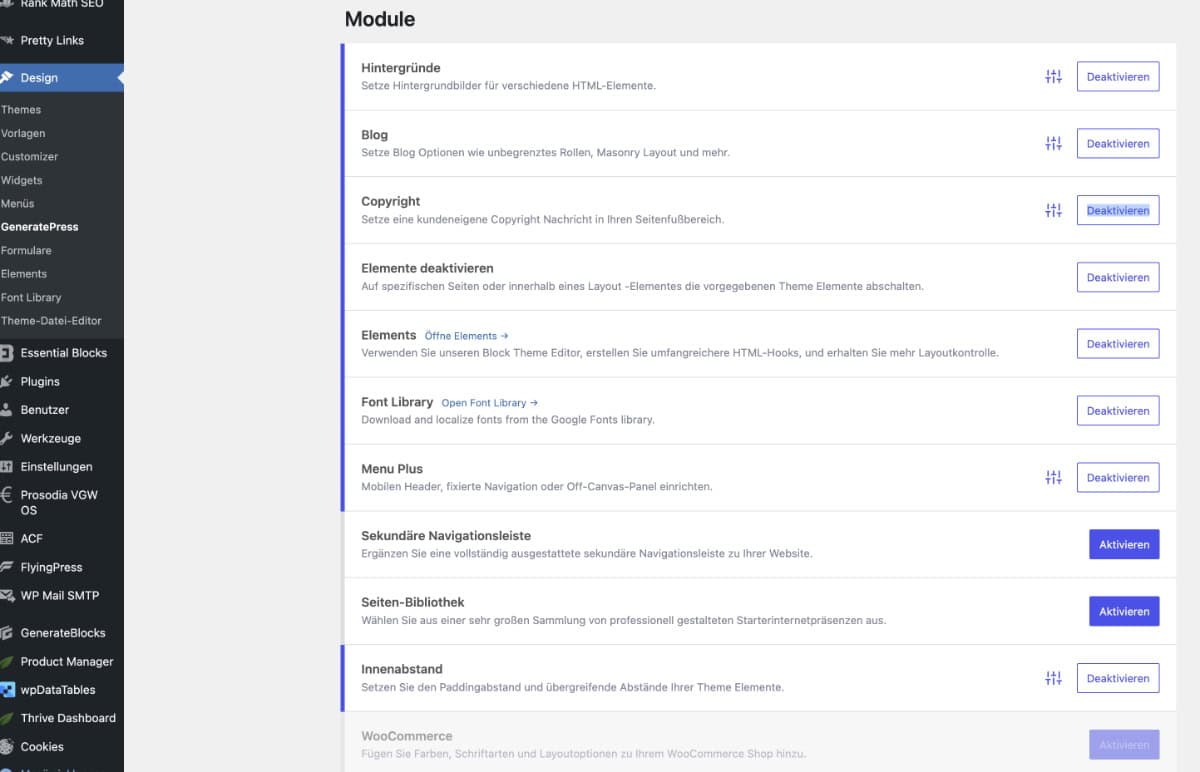
Task: Click the GenerateBlocks sidebar icon
Action: (x=7, y=633)
